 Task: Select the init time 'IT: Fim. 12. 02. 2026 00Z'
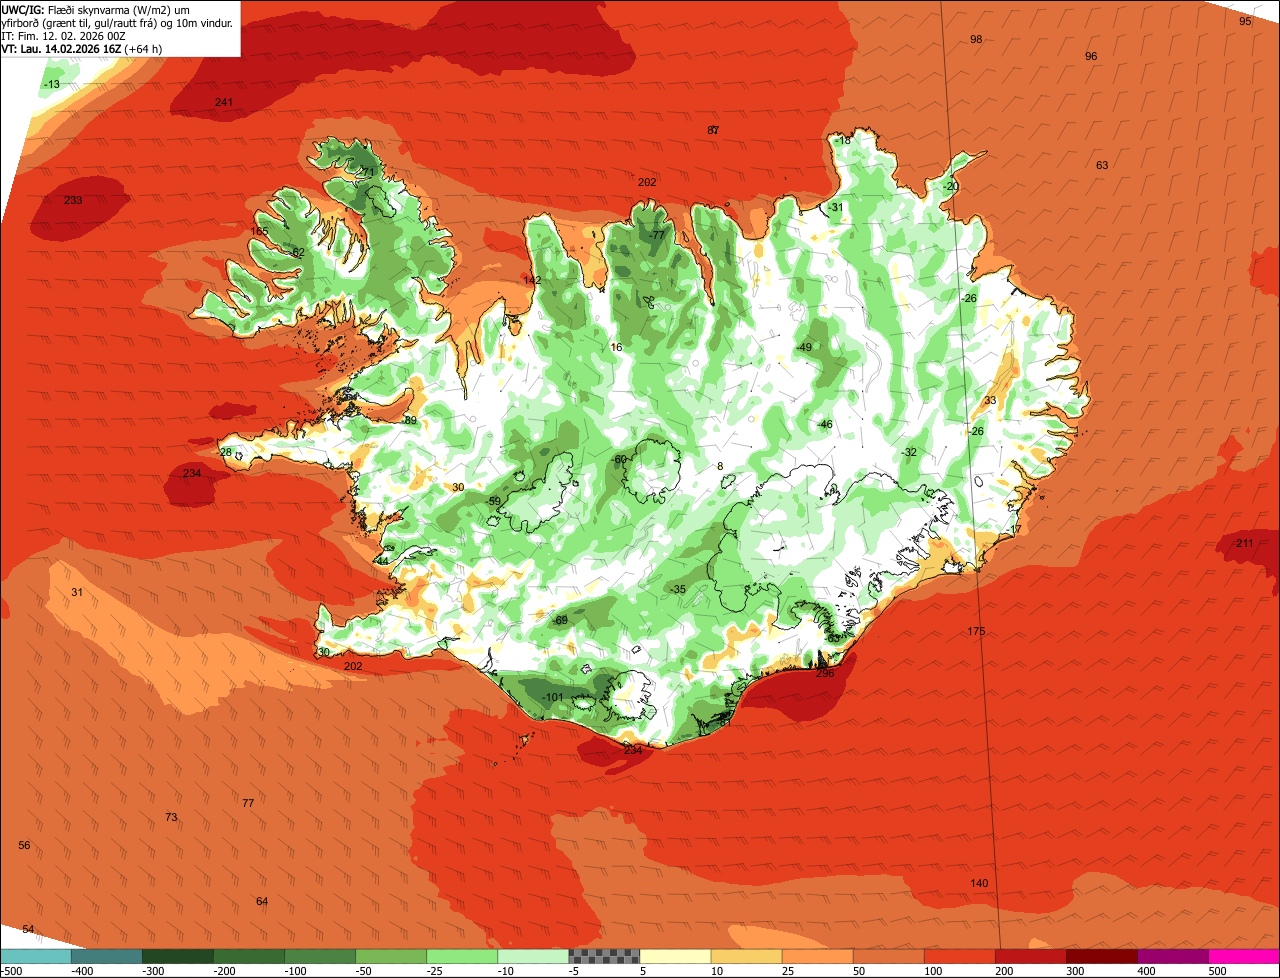pos(63,35)
